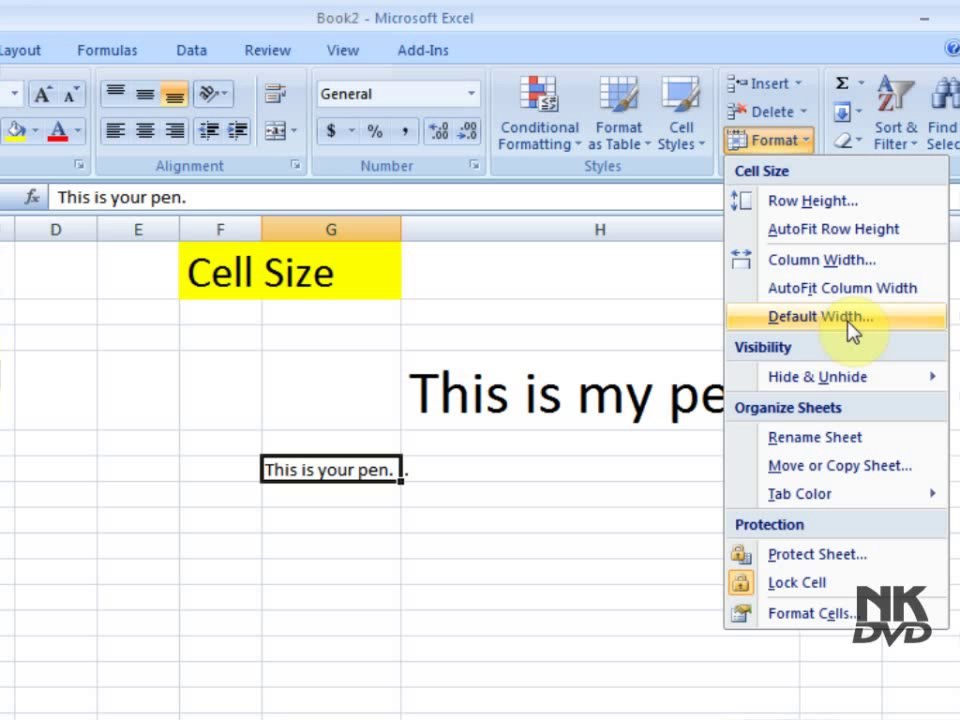Open the General number format combo box

pos(398,94)
